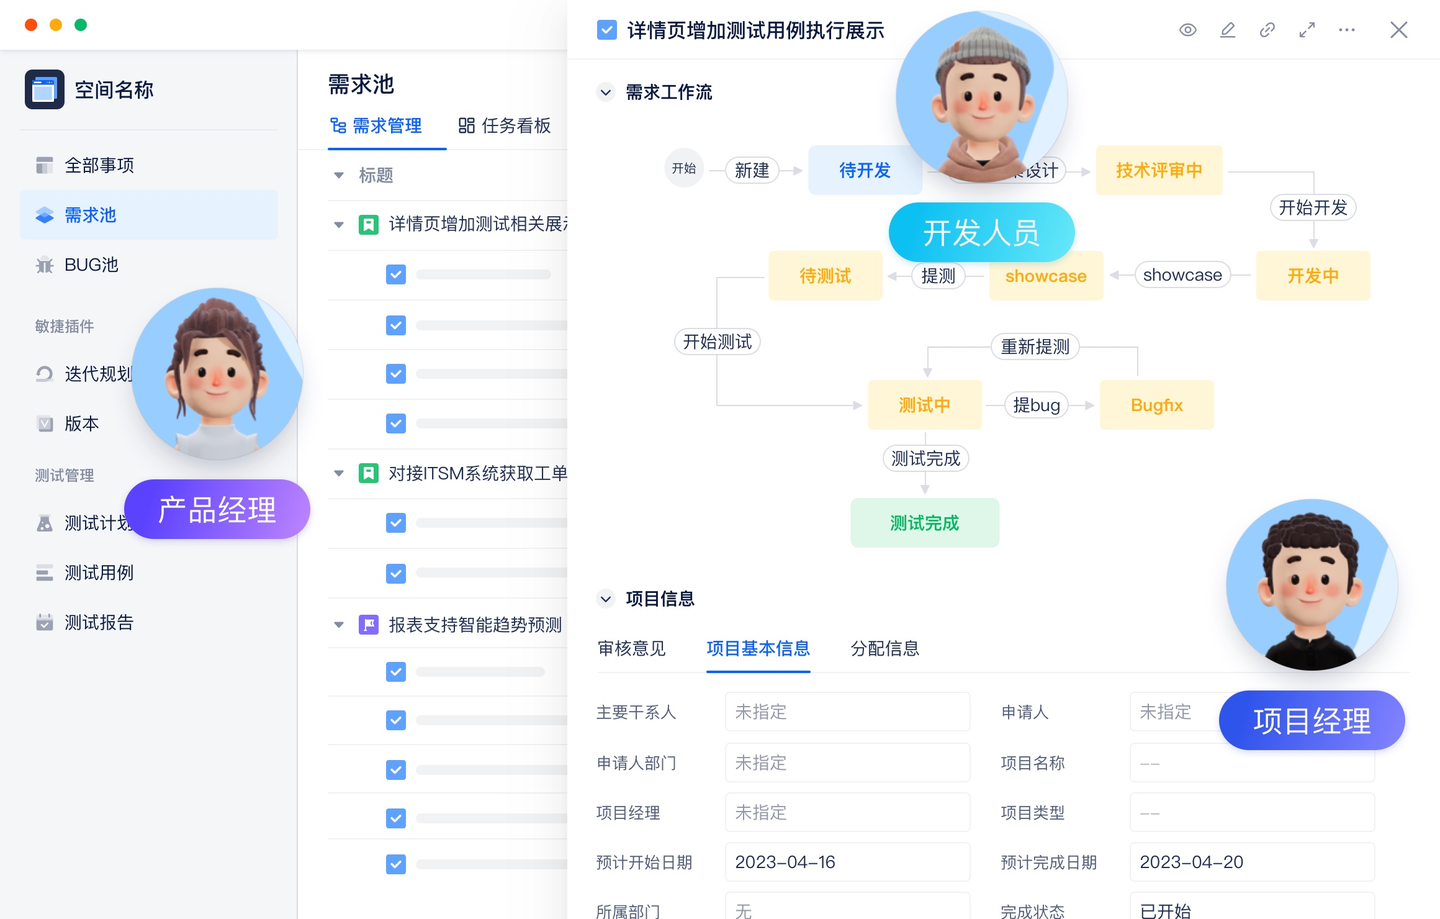
Task: Open the 审核意见 tab
Action: coord(631,648)
